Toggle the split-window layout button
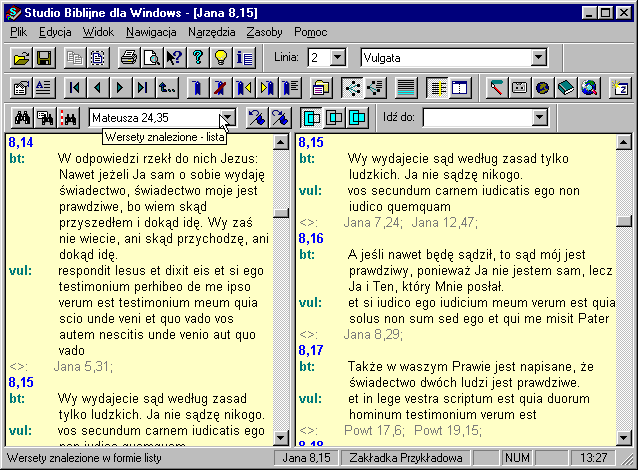638x470 pixels. point(460,87)
